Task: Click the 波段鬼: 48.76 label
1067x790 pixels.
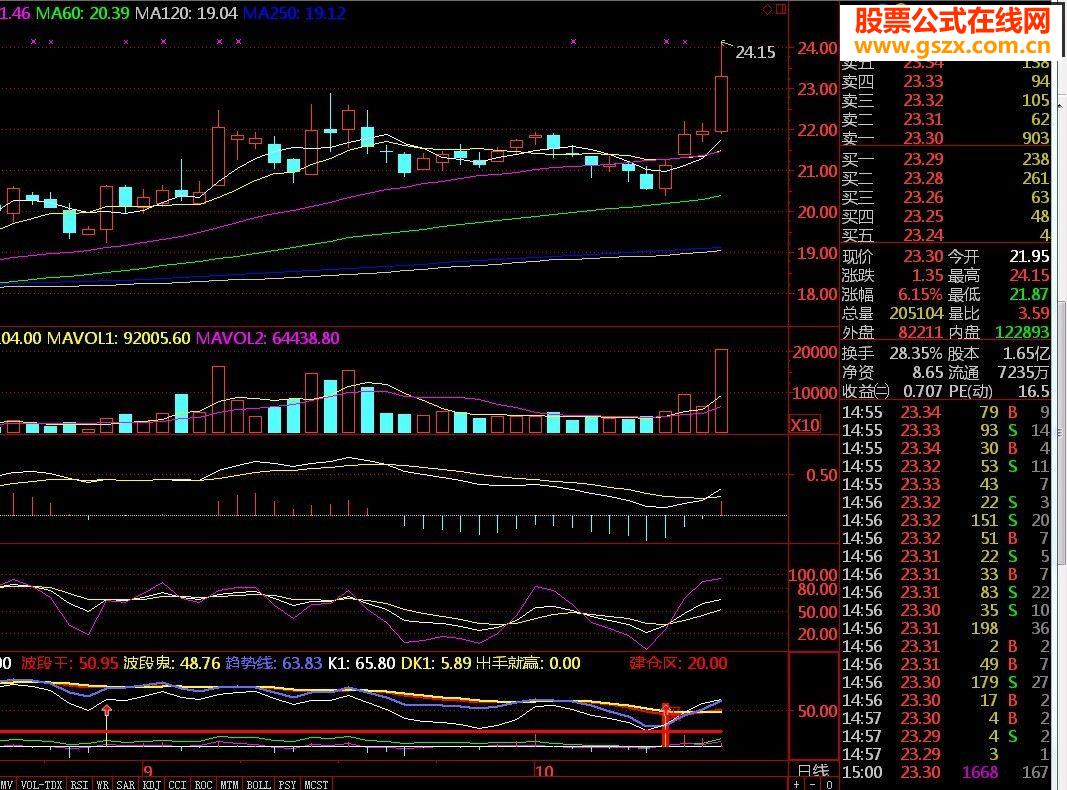Action: [x=171, y=663]
